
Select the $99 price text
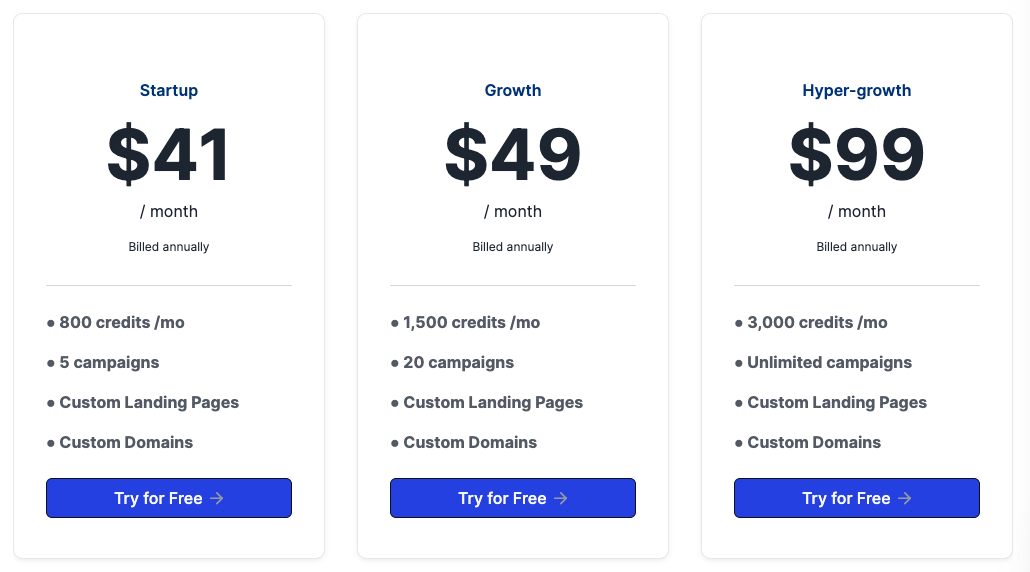[x=857, y=155]
